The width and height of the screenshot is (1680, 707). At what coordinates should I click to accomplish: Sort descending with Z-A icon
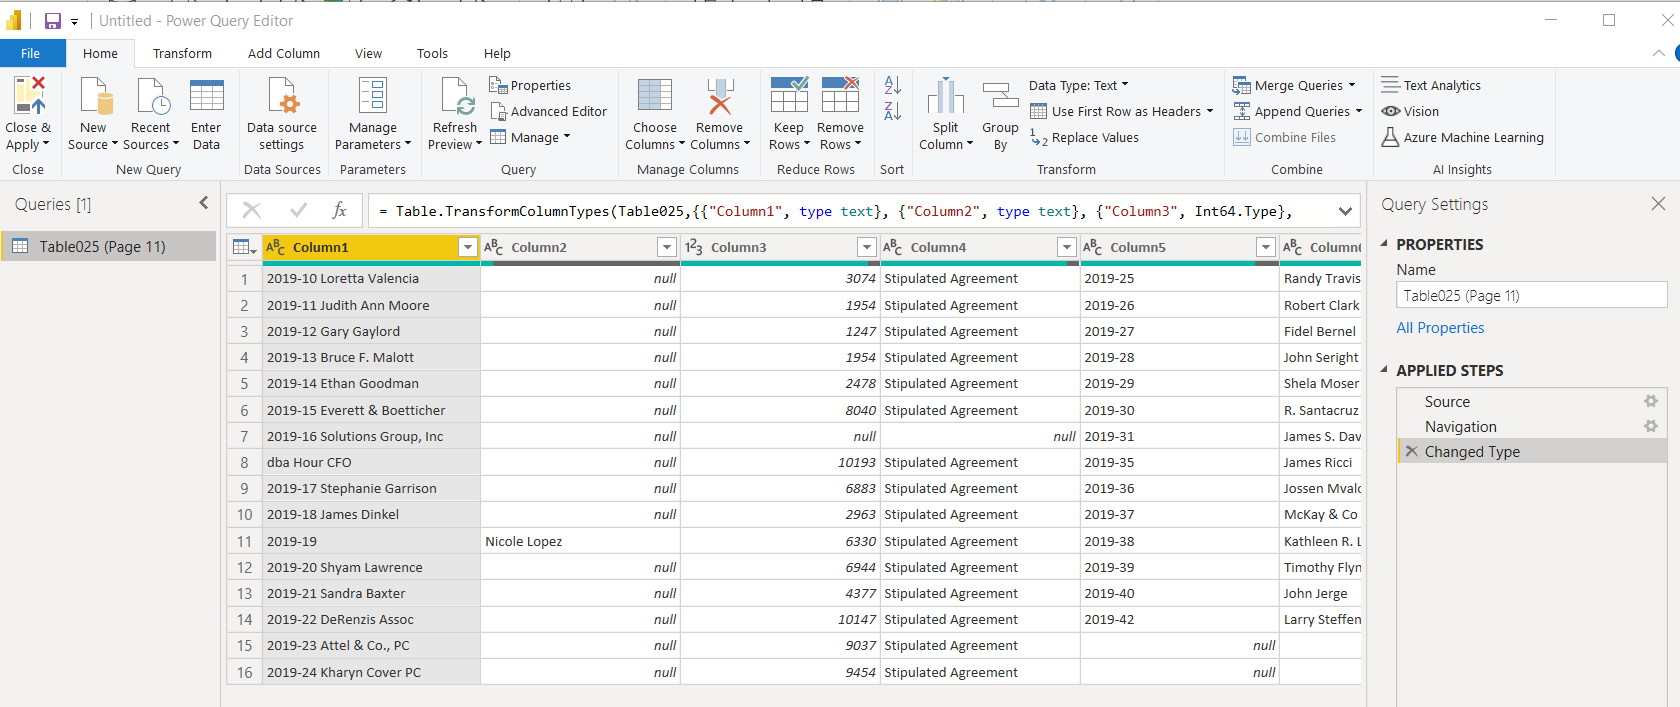point(893,111)
